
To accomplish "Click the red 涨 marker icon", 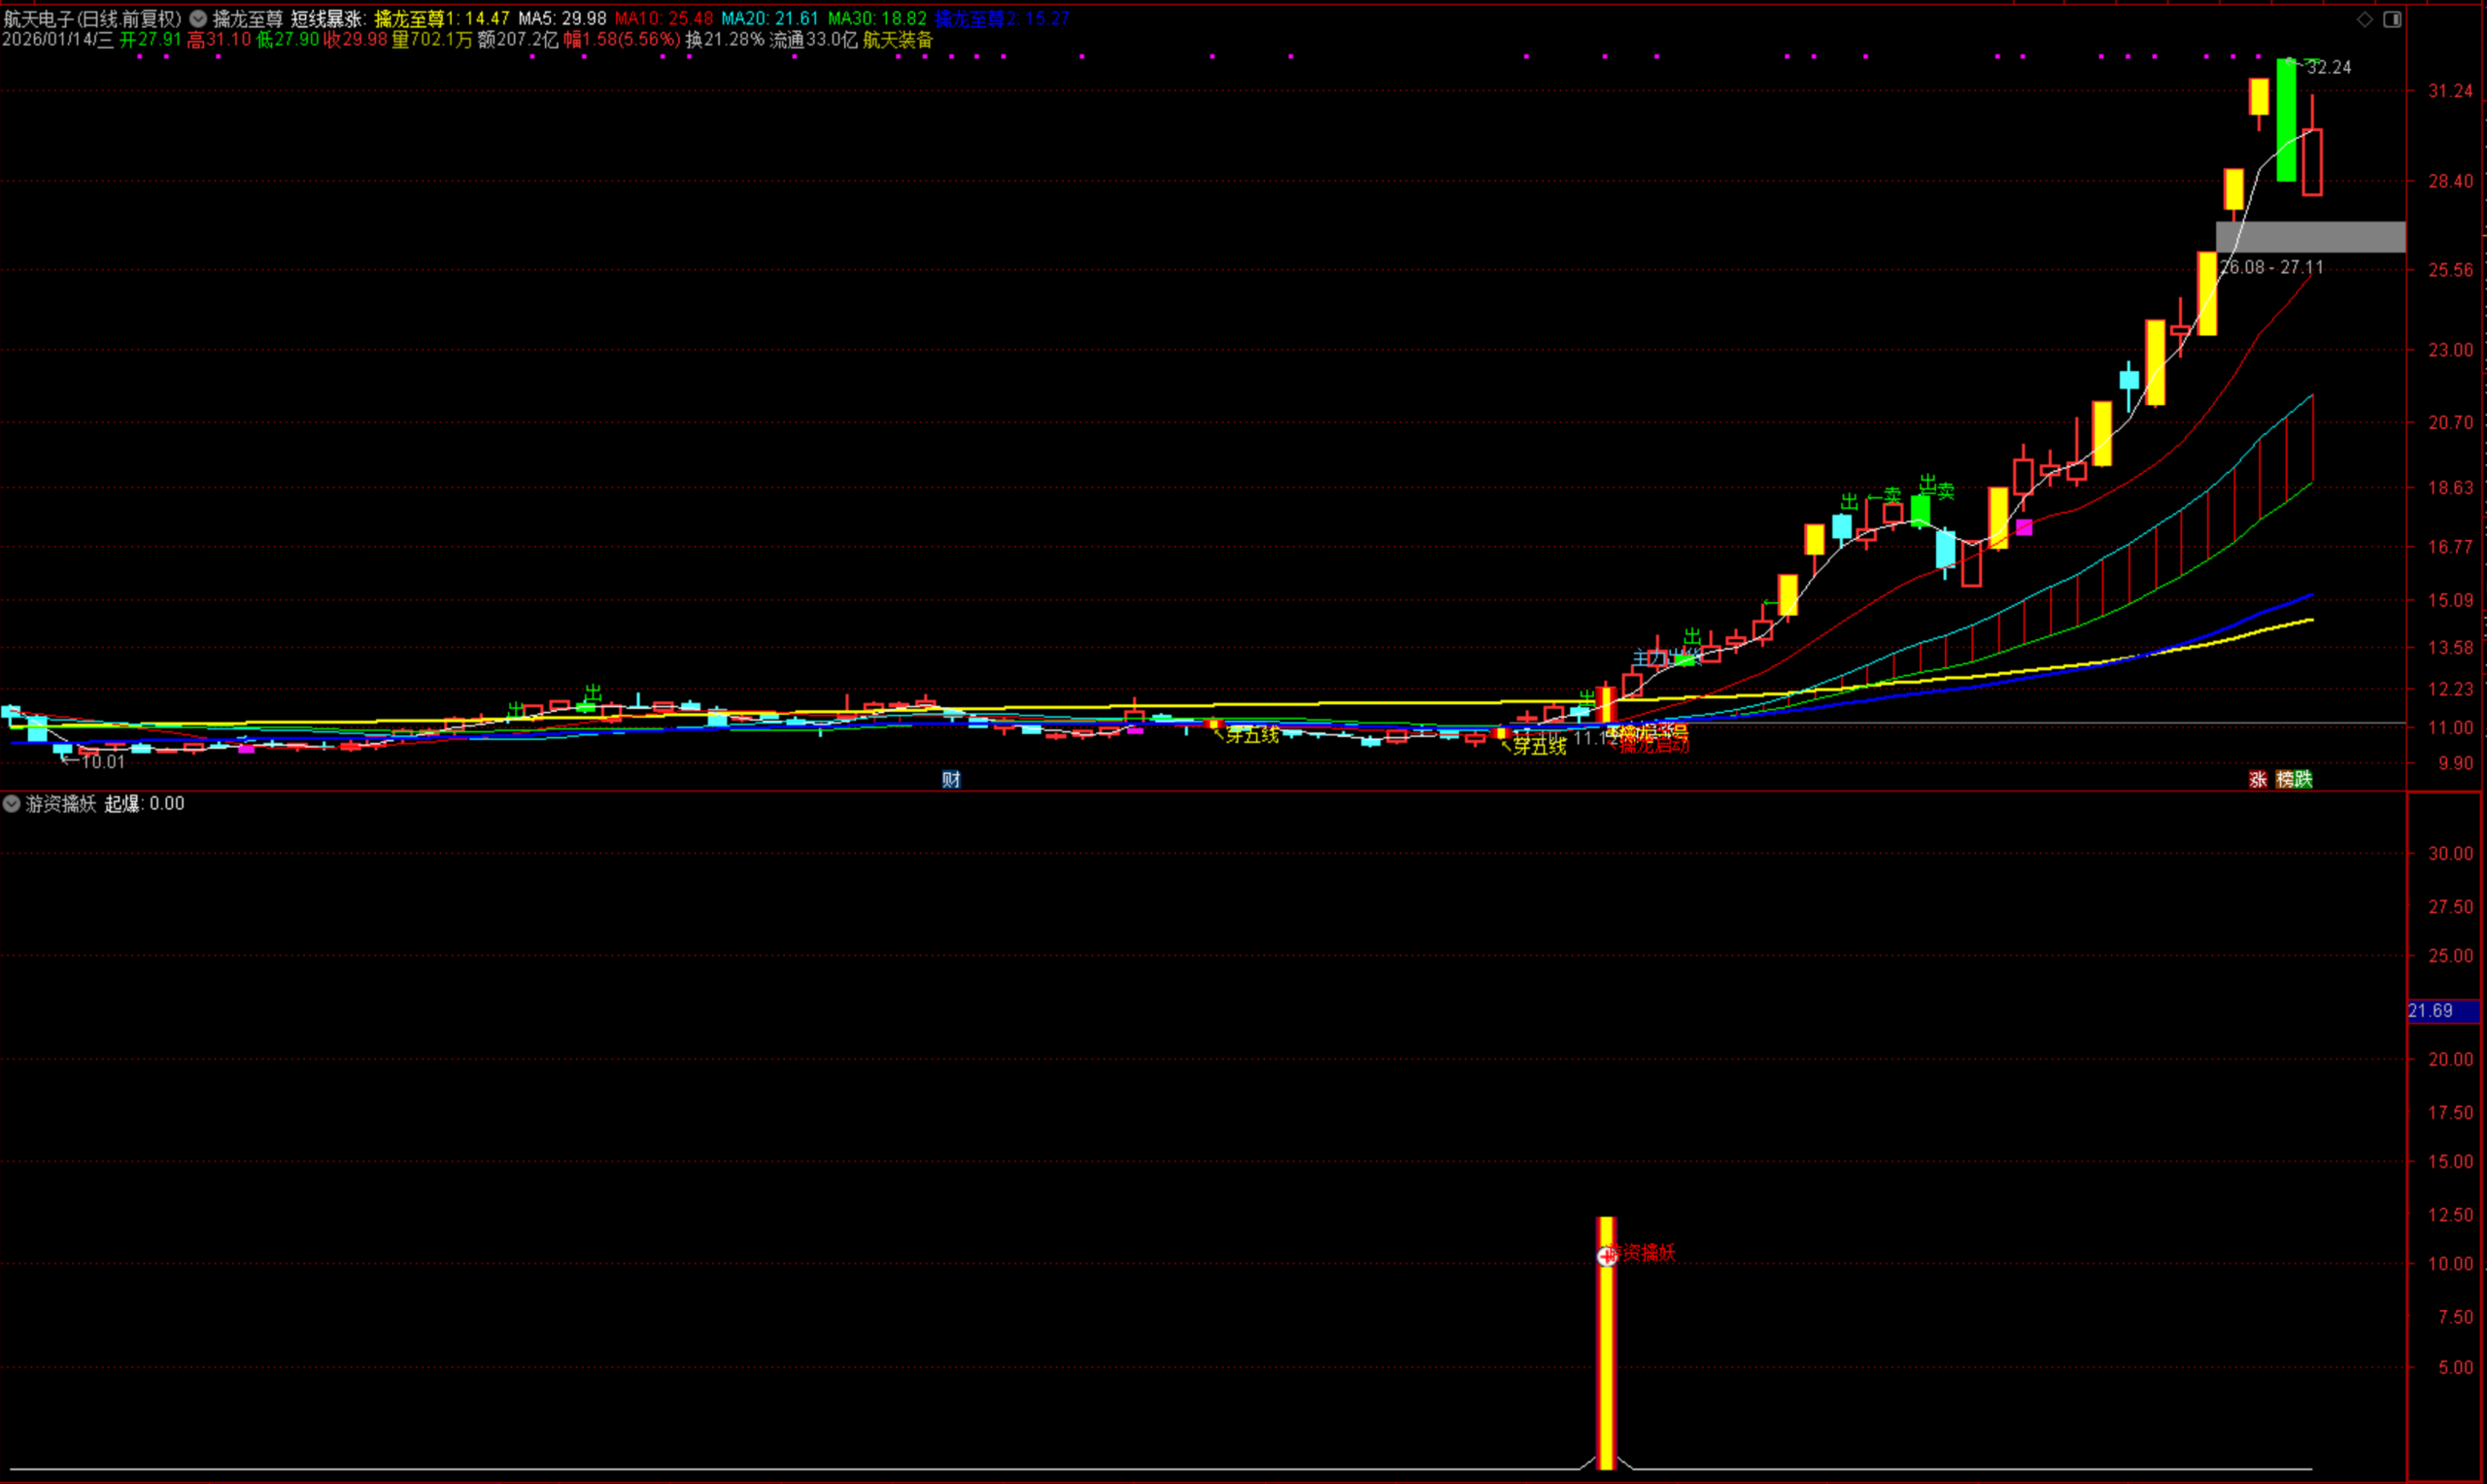I will click(2258, 779).
